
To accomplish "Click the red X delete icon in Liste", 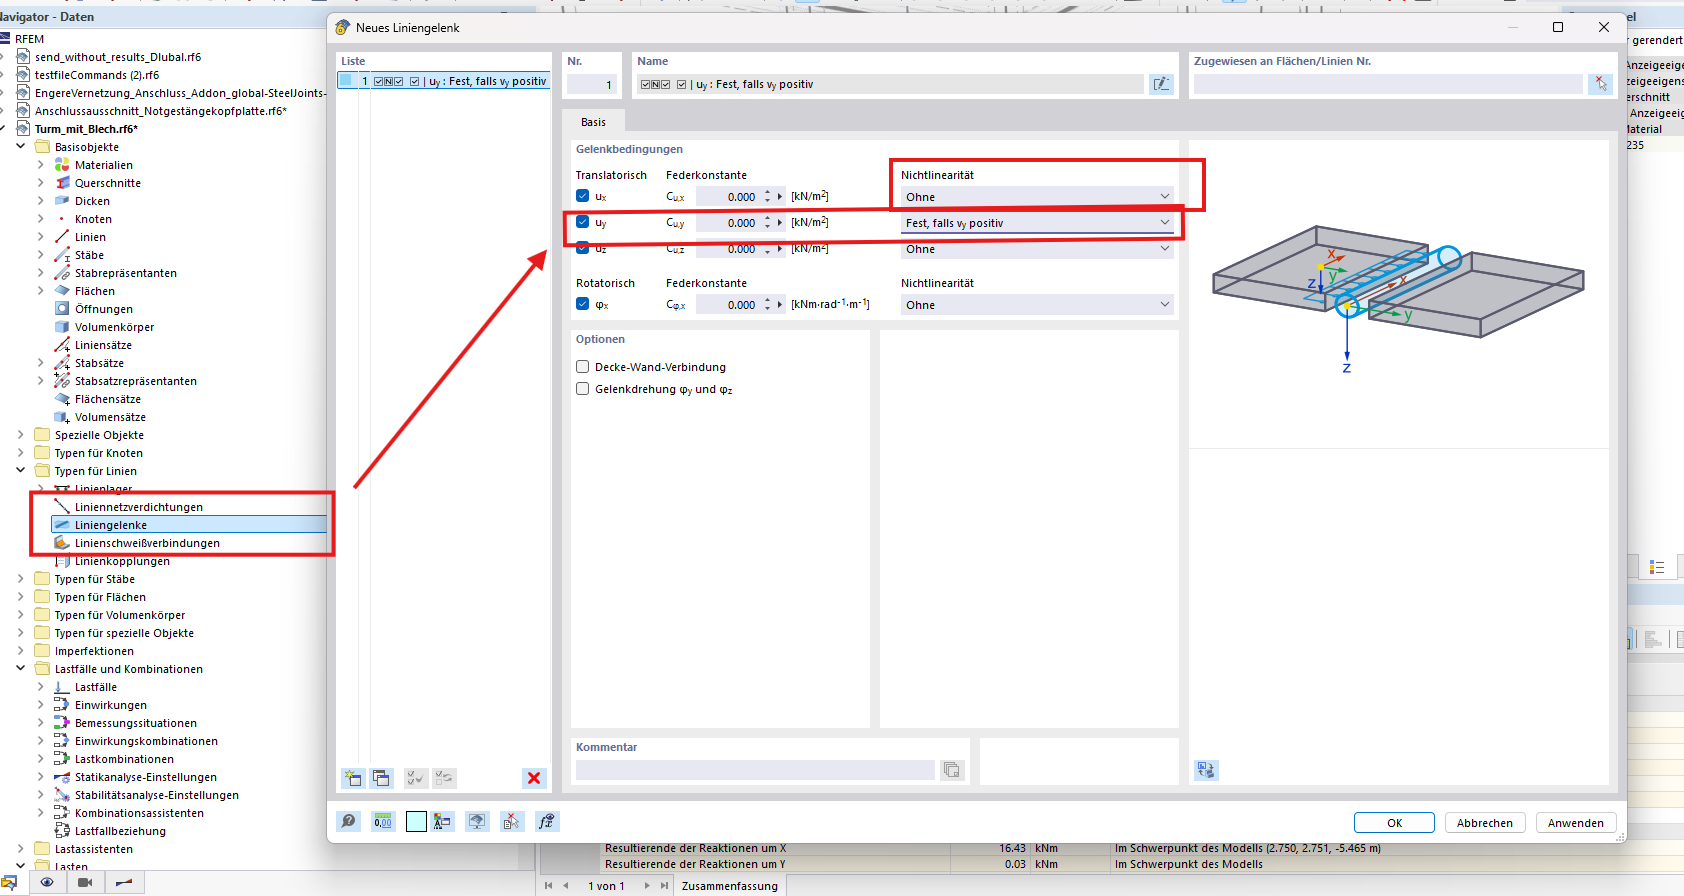I will pos(534,778).
